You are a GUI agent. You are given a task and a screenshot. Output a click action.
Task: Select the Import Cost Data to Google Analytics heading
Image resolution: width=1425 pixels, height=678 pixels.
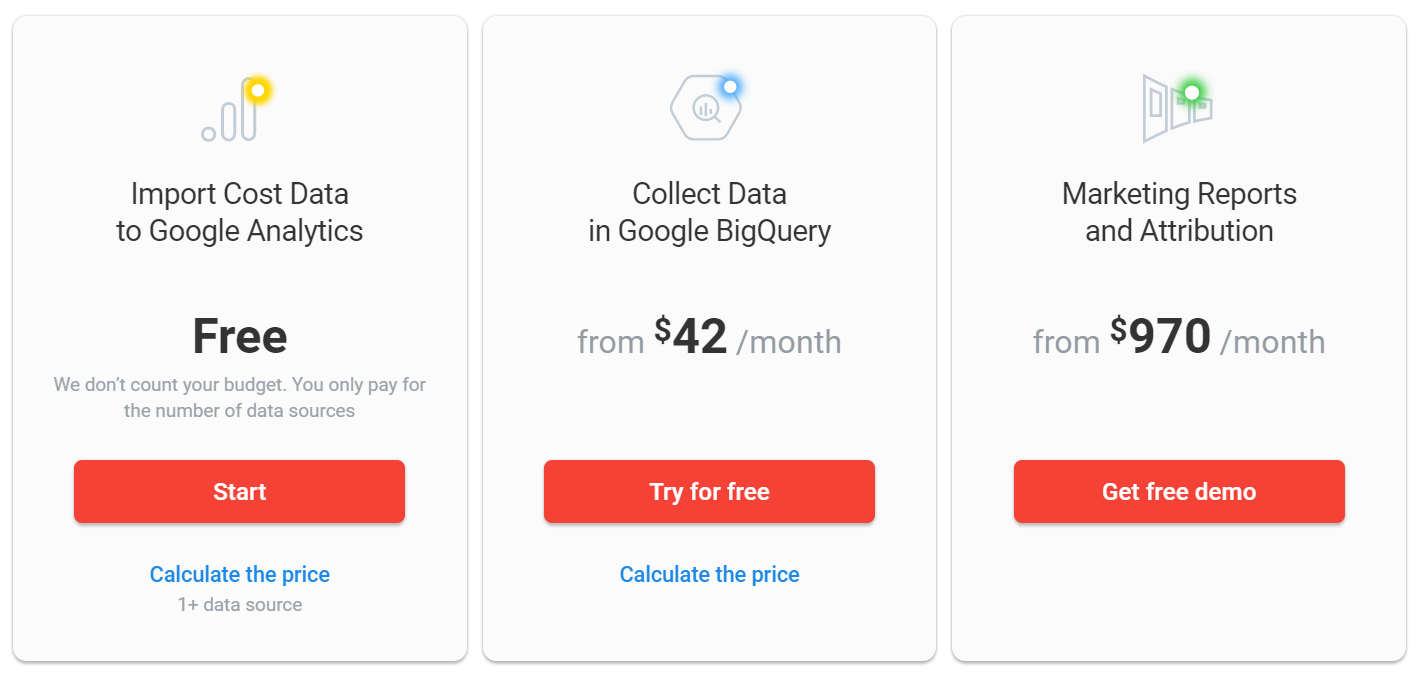point(240,212)
